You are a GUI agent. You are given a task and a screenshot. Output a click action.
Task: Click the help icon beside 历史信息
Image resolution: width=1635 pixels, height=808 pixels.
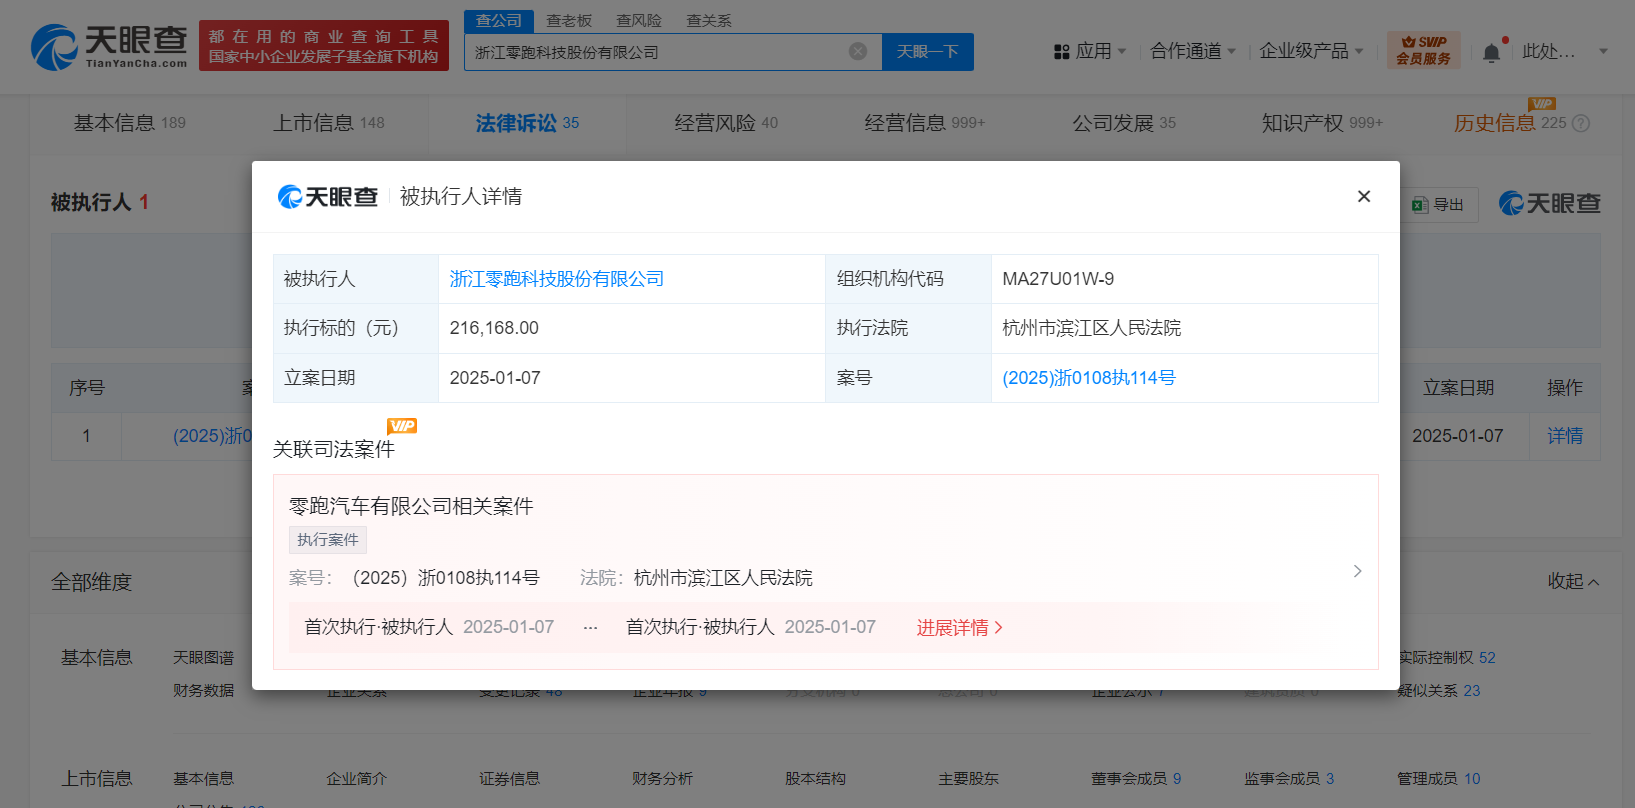point(1581,123)
